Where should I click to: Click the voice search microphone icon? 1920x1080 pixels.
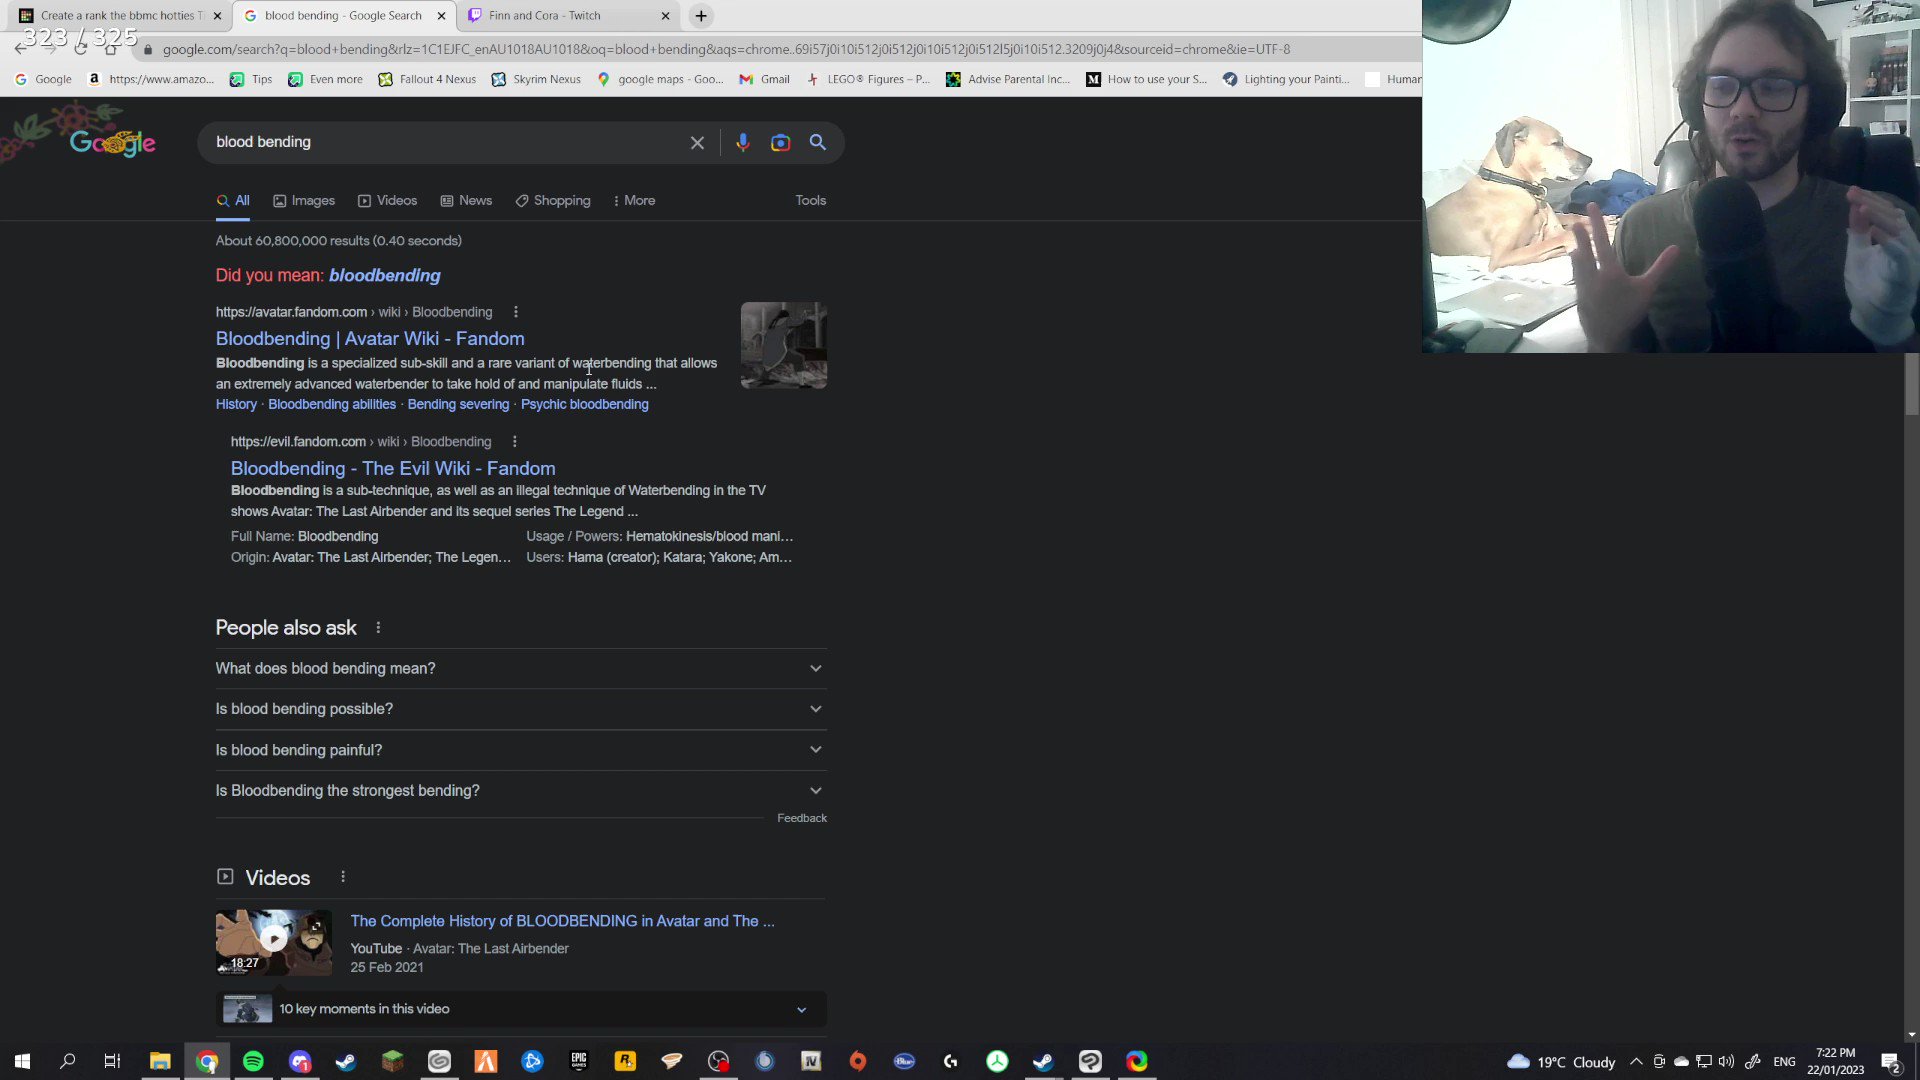click(x=742, y=143)
